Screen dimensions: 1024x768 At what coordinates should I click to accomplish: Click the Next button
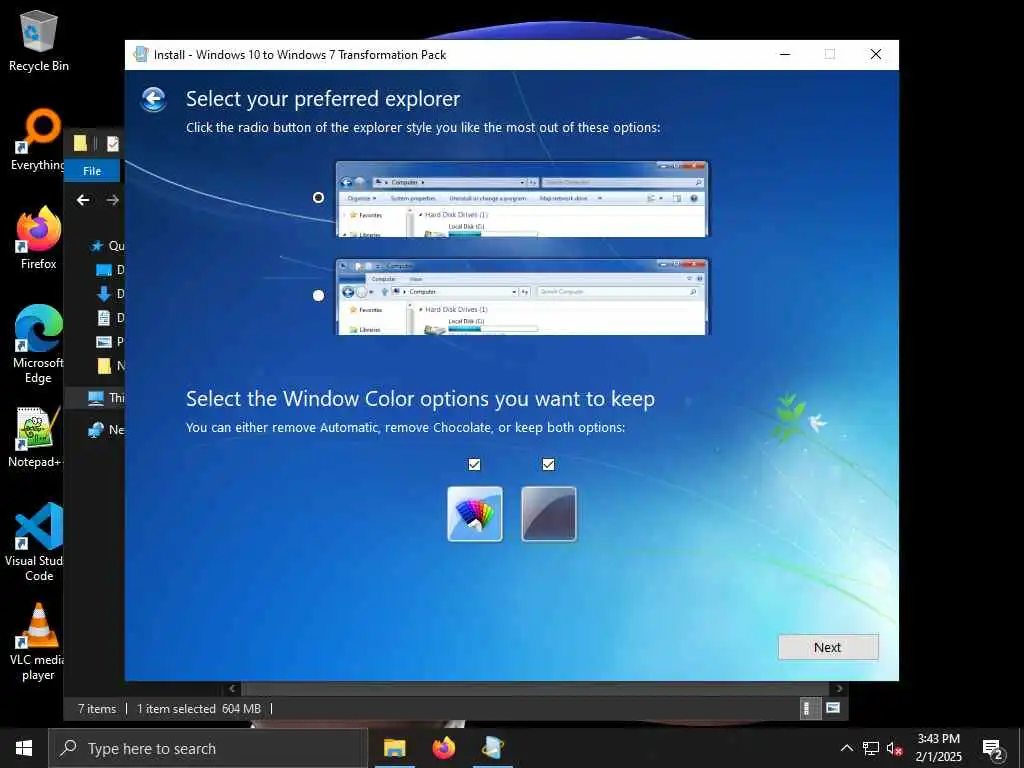click(828, 647)
